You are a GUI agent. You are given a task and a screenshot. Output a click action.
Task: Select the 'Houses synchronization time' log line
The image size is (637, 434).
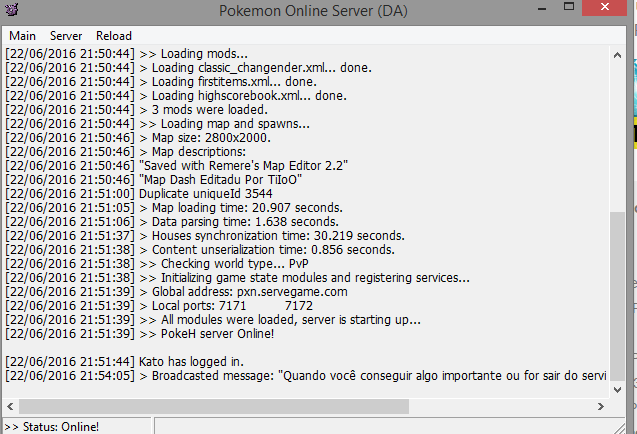pos(205,236)
